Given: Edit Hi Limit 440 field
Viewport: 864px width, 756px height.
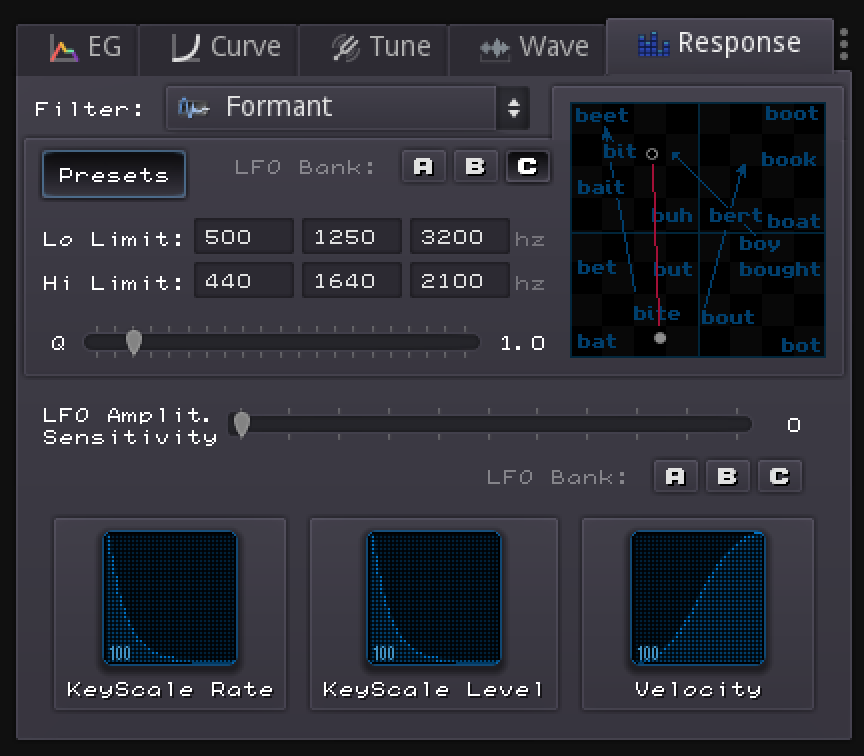Looking at the screenshot, I should point(244,280).
